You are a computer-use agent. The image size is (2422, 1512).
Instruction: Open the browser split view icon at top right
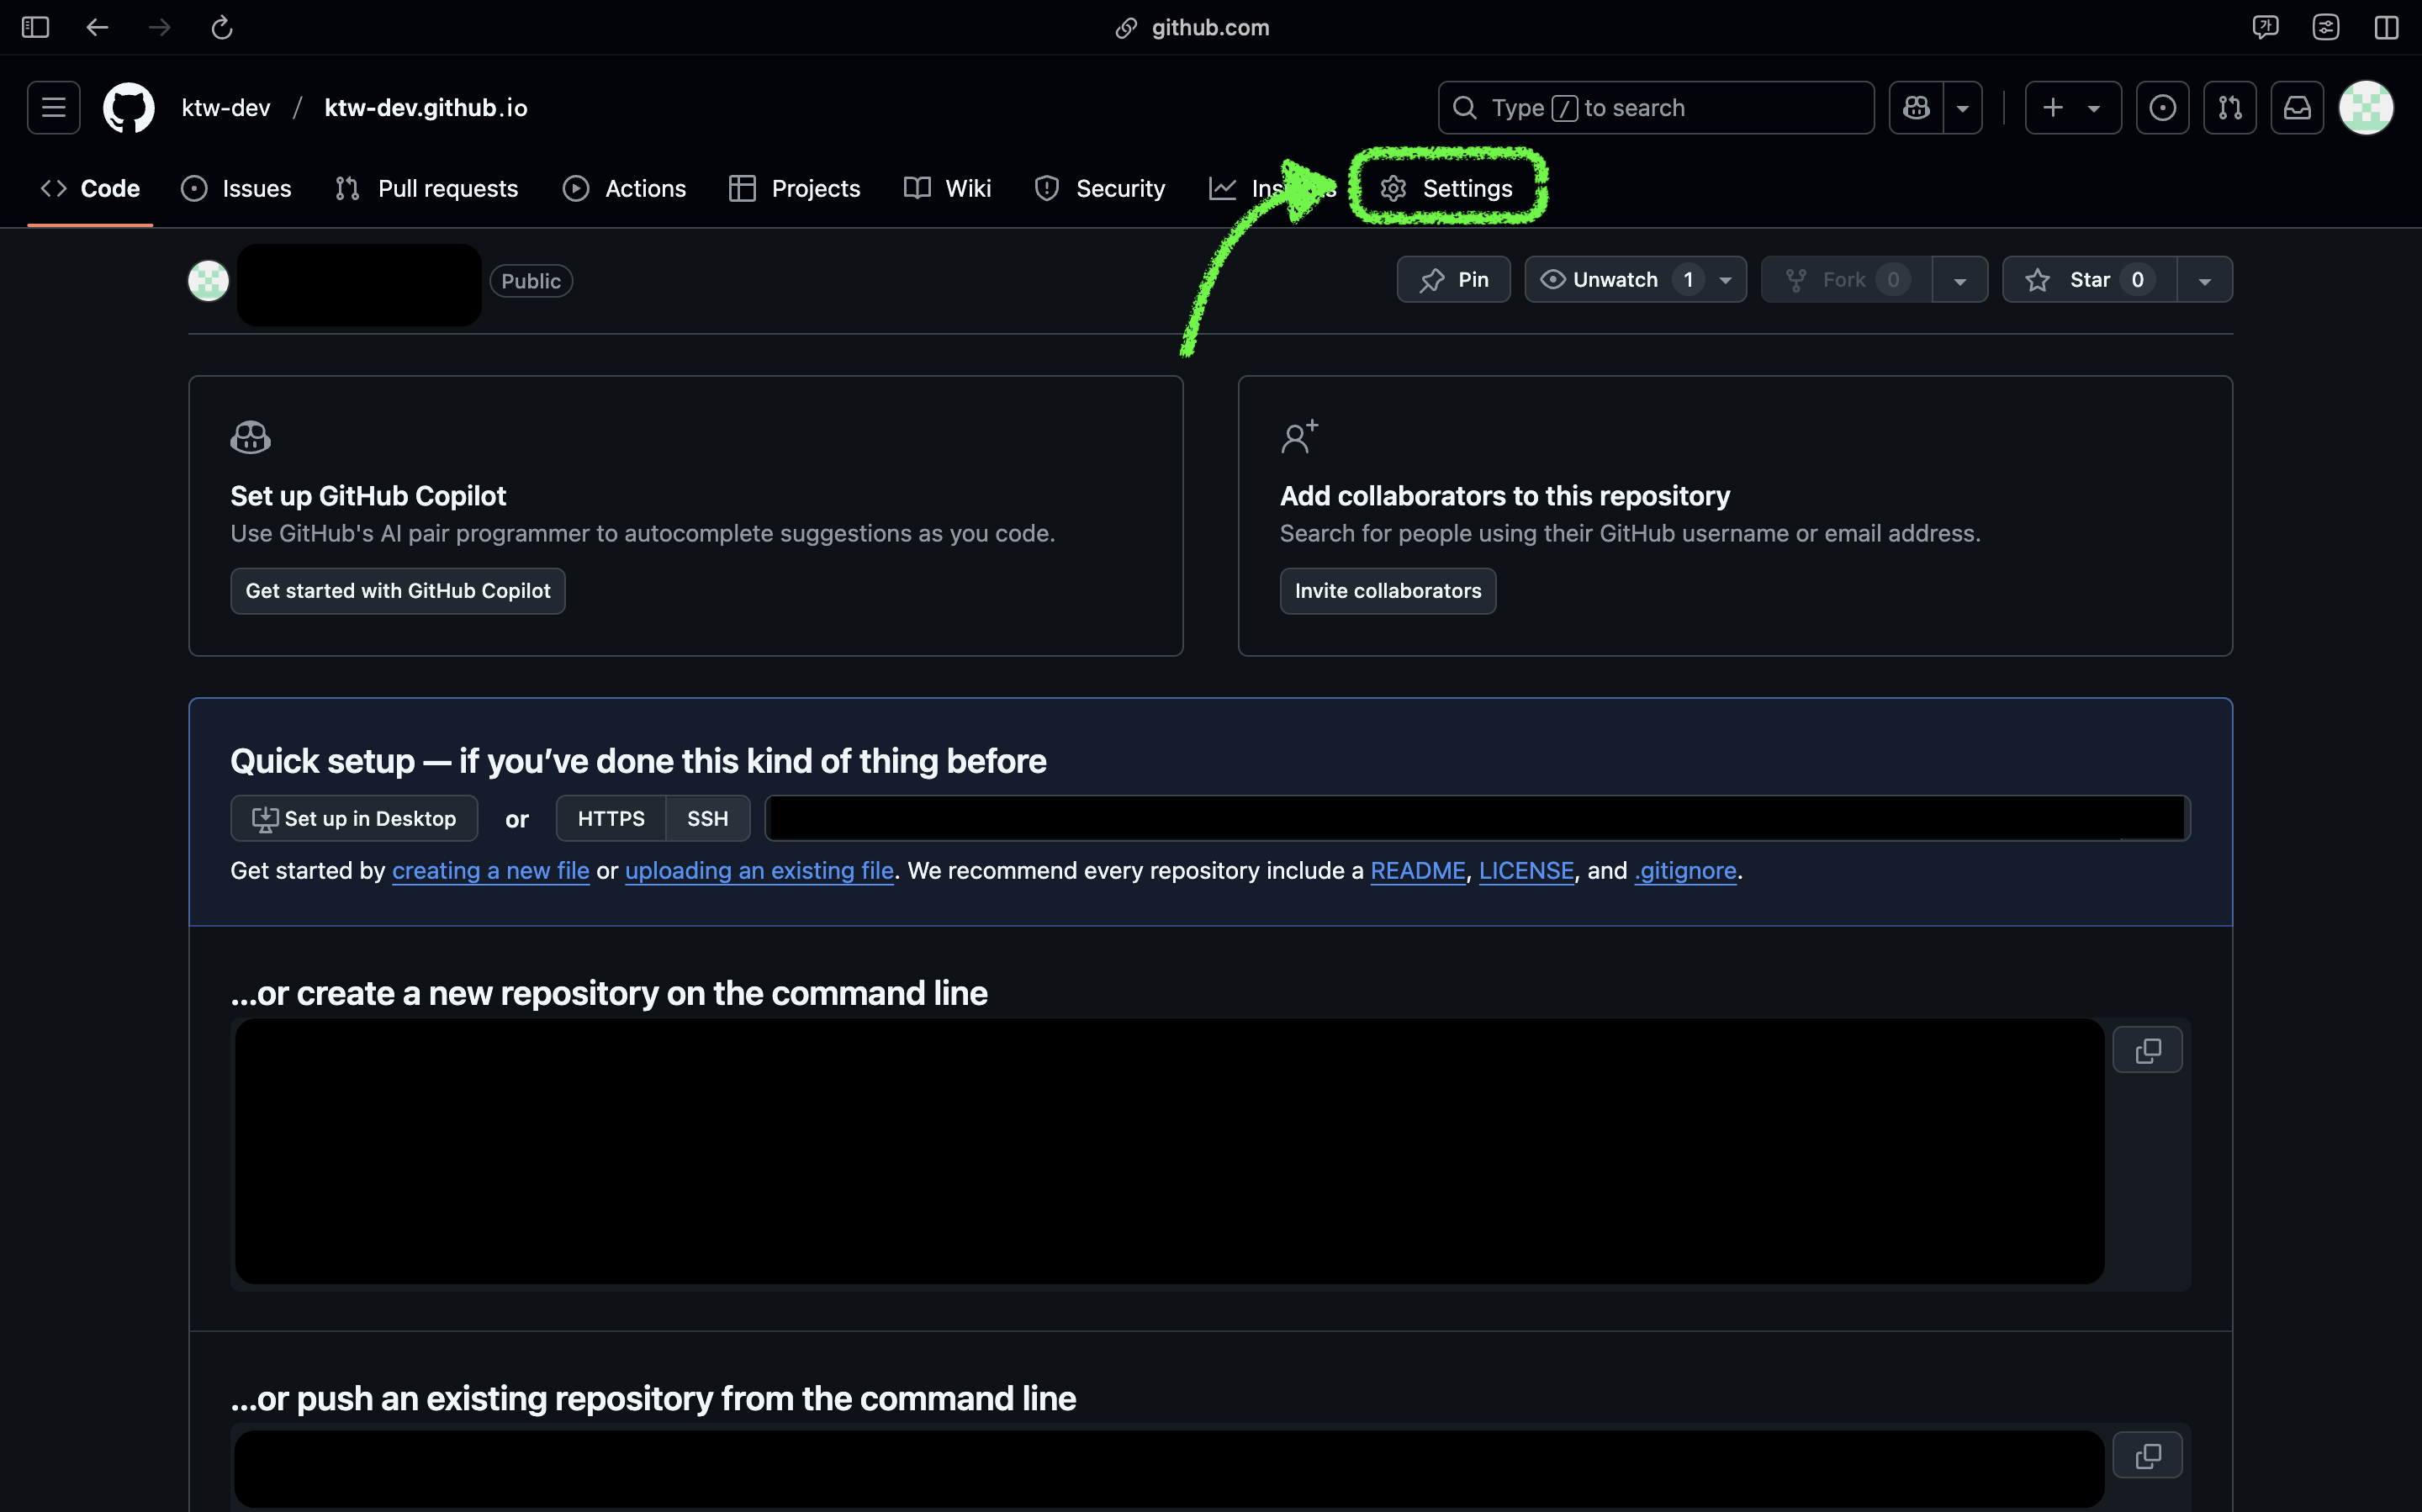pos(2386,27)
